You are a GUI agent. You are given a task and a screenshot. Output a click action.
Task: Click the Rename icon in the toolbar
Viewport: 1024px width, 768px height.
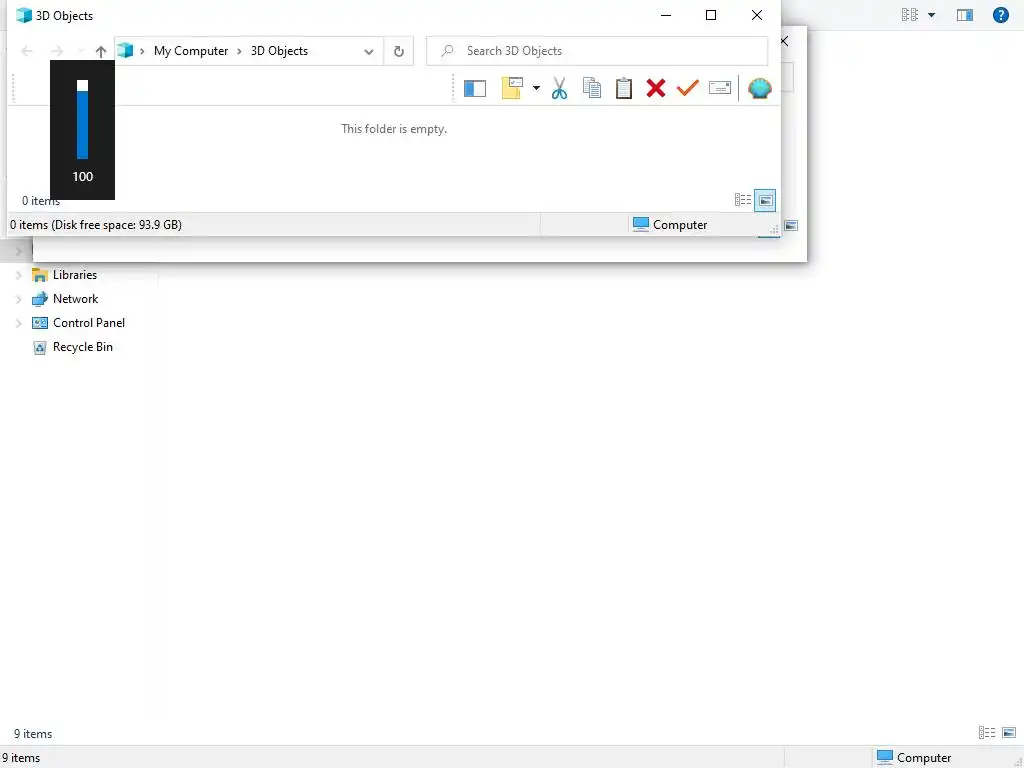coord(720,88)
